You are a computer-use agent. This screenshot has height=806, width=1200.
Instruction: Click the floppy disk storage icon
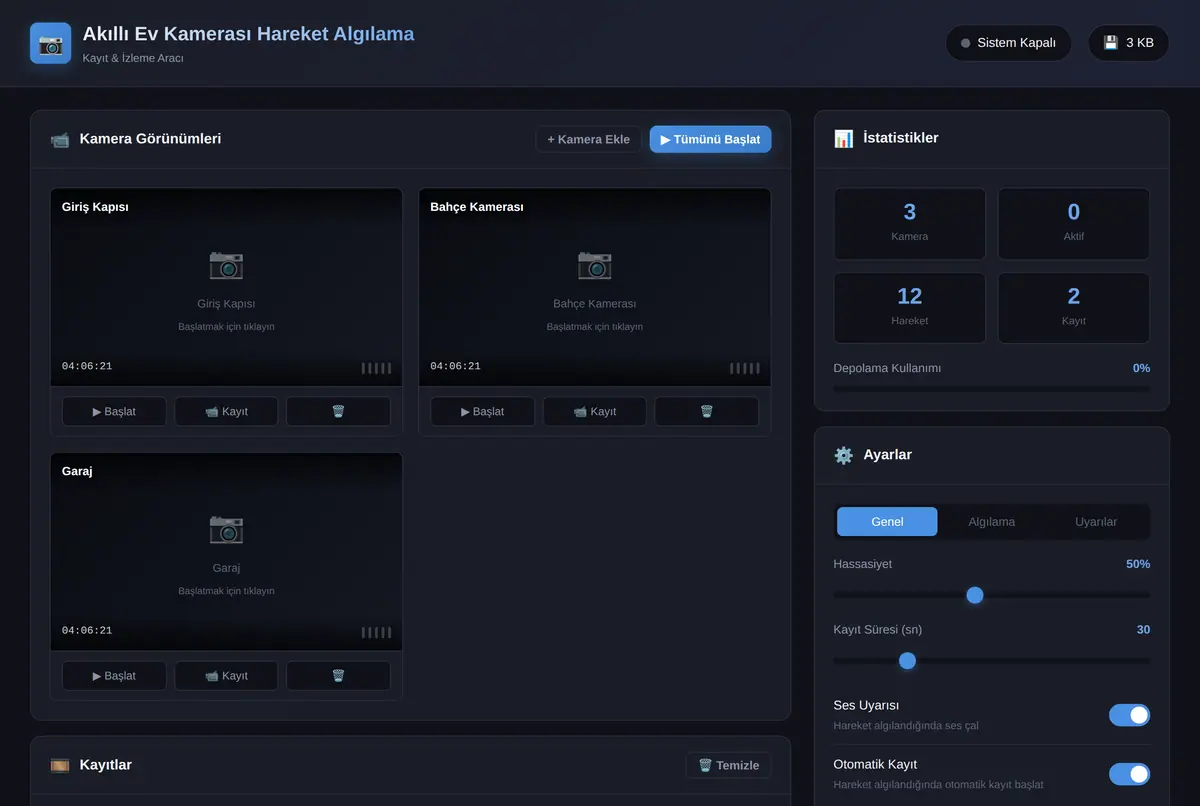click(x=1111, y=43)
